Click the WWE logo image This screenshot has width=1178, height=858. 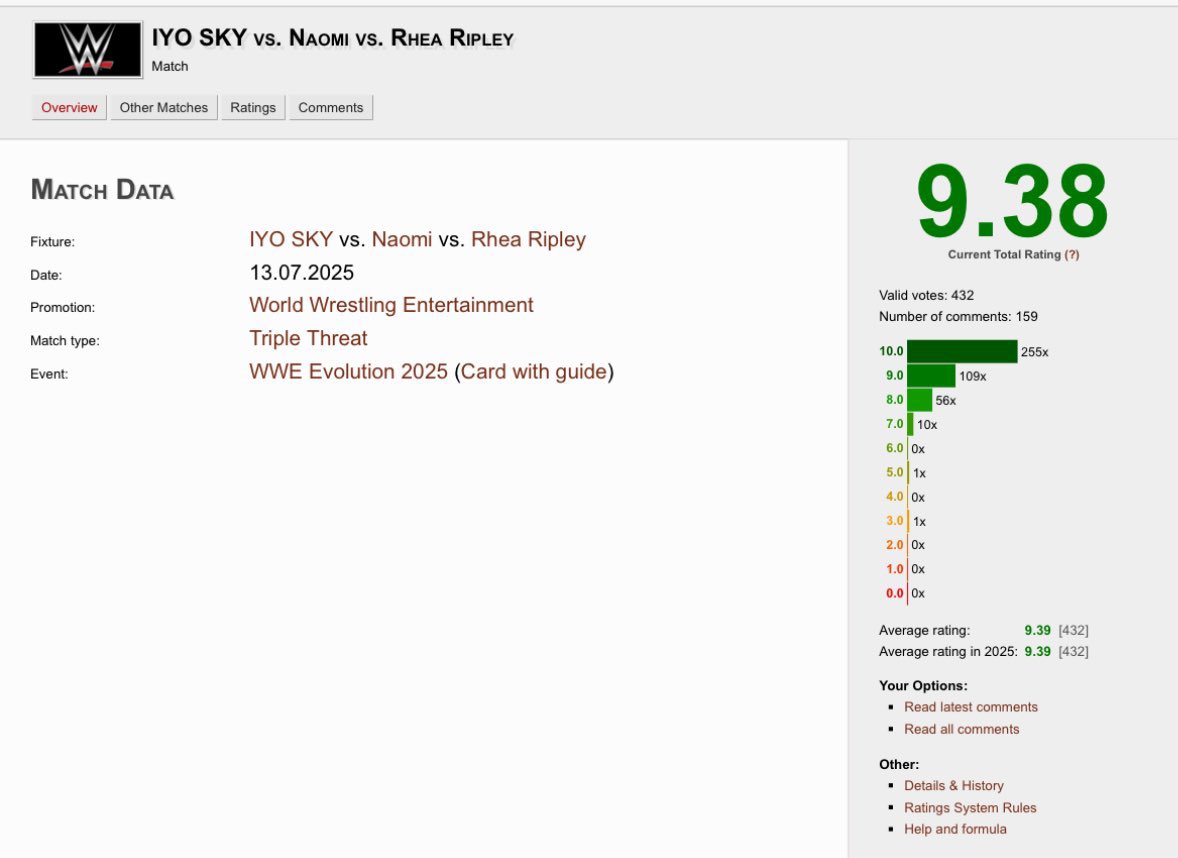coord(88,50)
